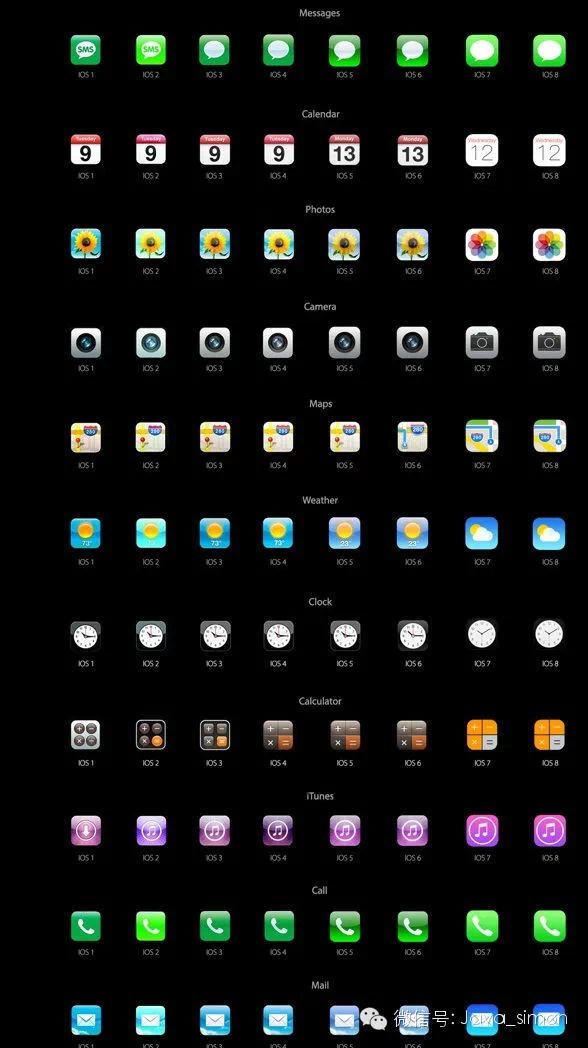Open the iOS 3 Calendar icon
Viewport: 588px width, 1048px height.
tap(214, 150)
